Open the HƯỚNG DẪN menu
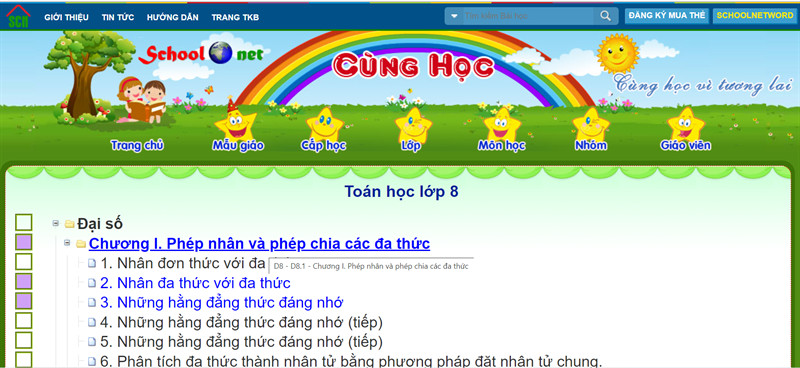Viewport: 800px width, 368px height. click(x=173, y=17)
